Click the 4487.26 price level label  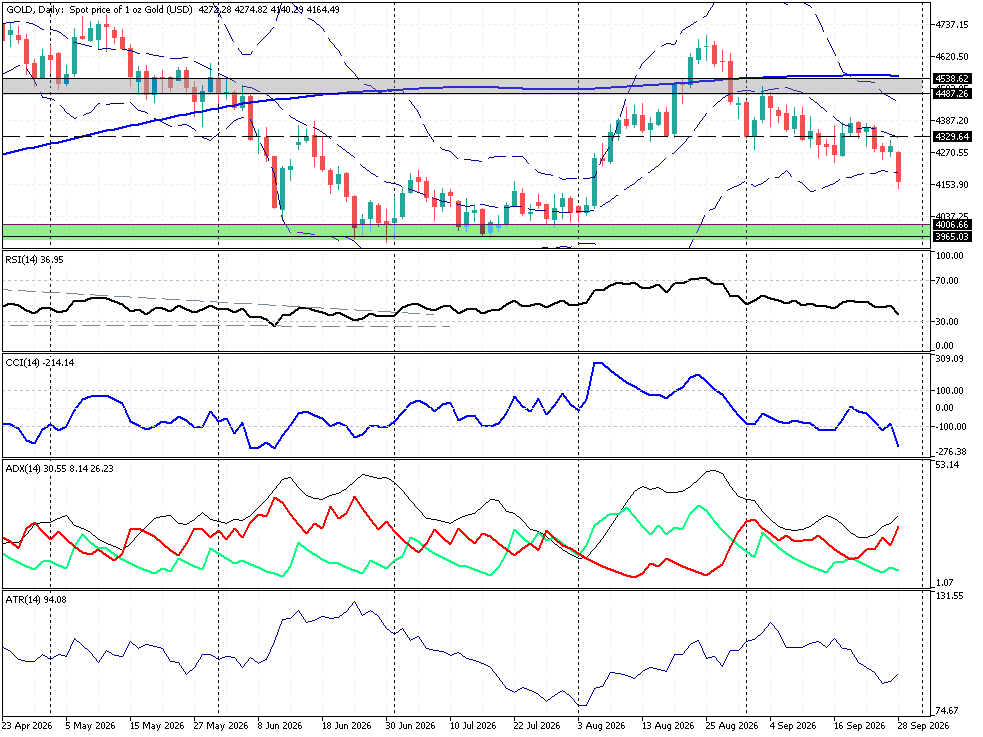(x=951, y=93)
